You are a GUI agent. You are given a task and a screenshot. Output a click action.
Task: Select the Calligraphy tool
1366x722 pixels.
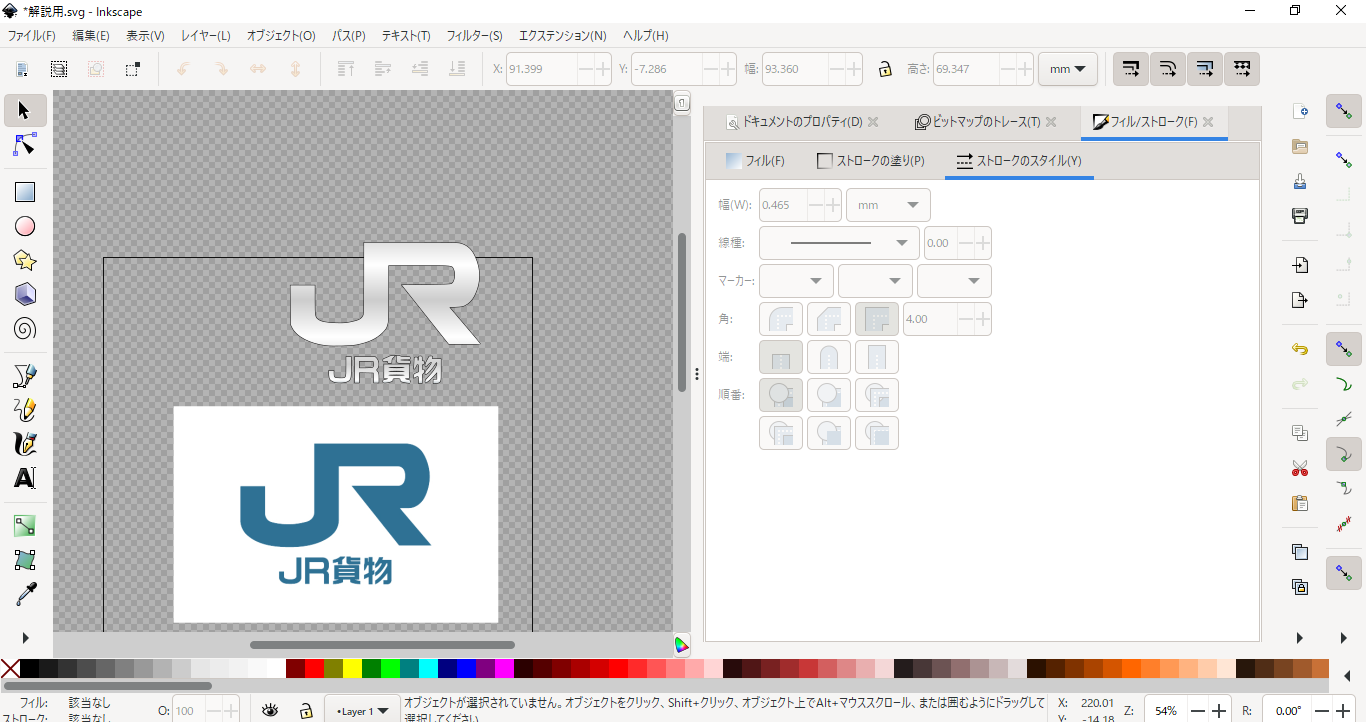coord(25,444)
